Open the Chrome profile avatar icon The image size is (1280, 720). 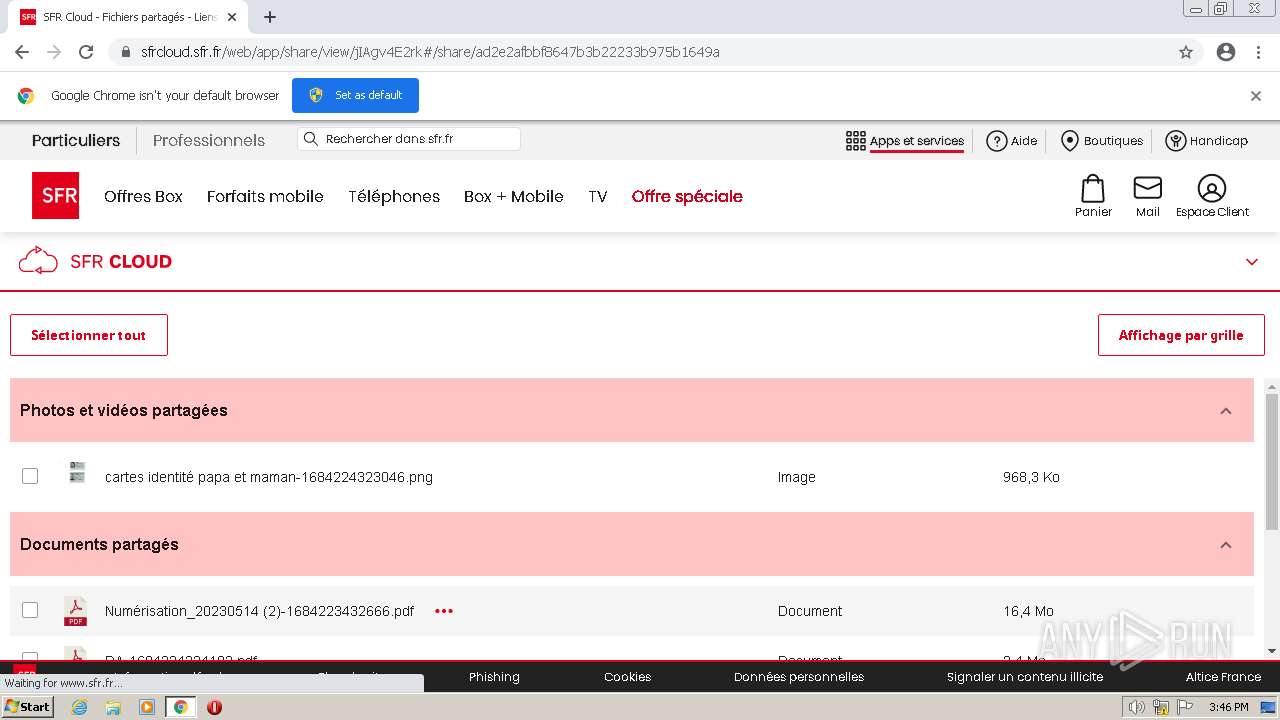pyautogui.click(x=1226, y=52)
